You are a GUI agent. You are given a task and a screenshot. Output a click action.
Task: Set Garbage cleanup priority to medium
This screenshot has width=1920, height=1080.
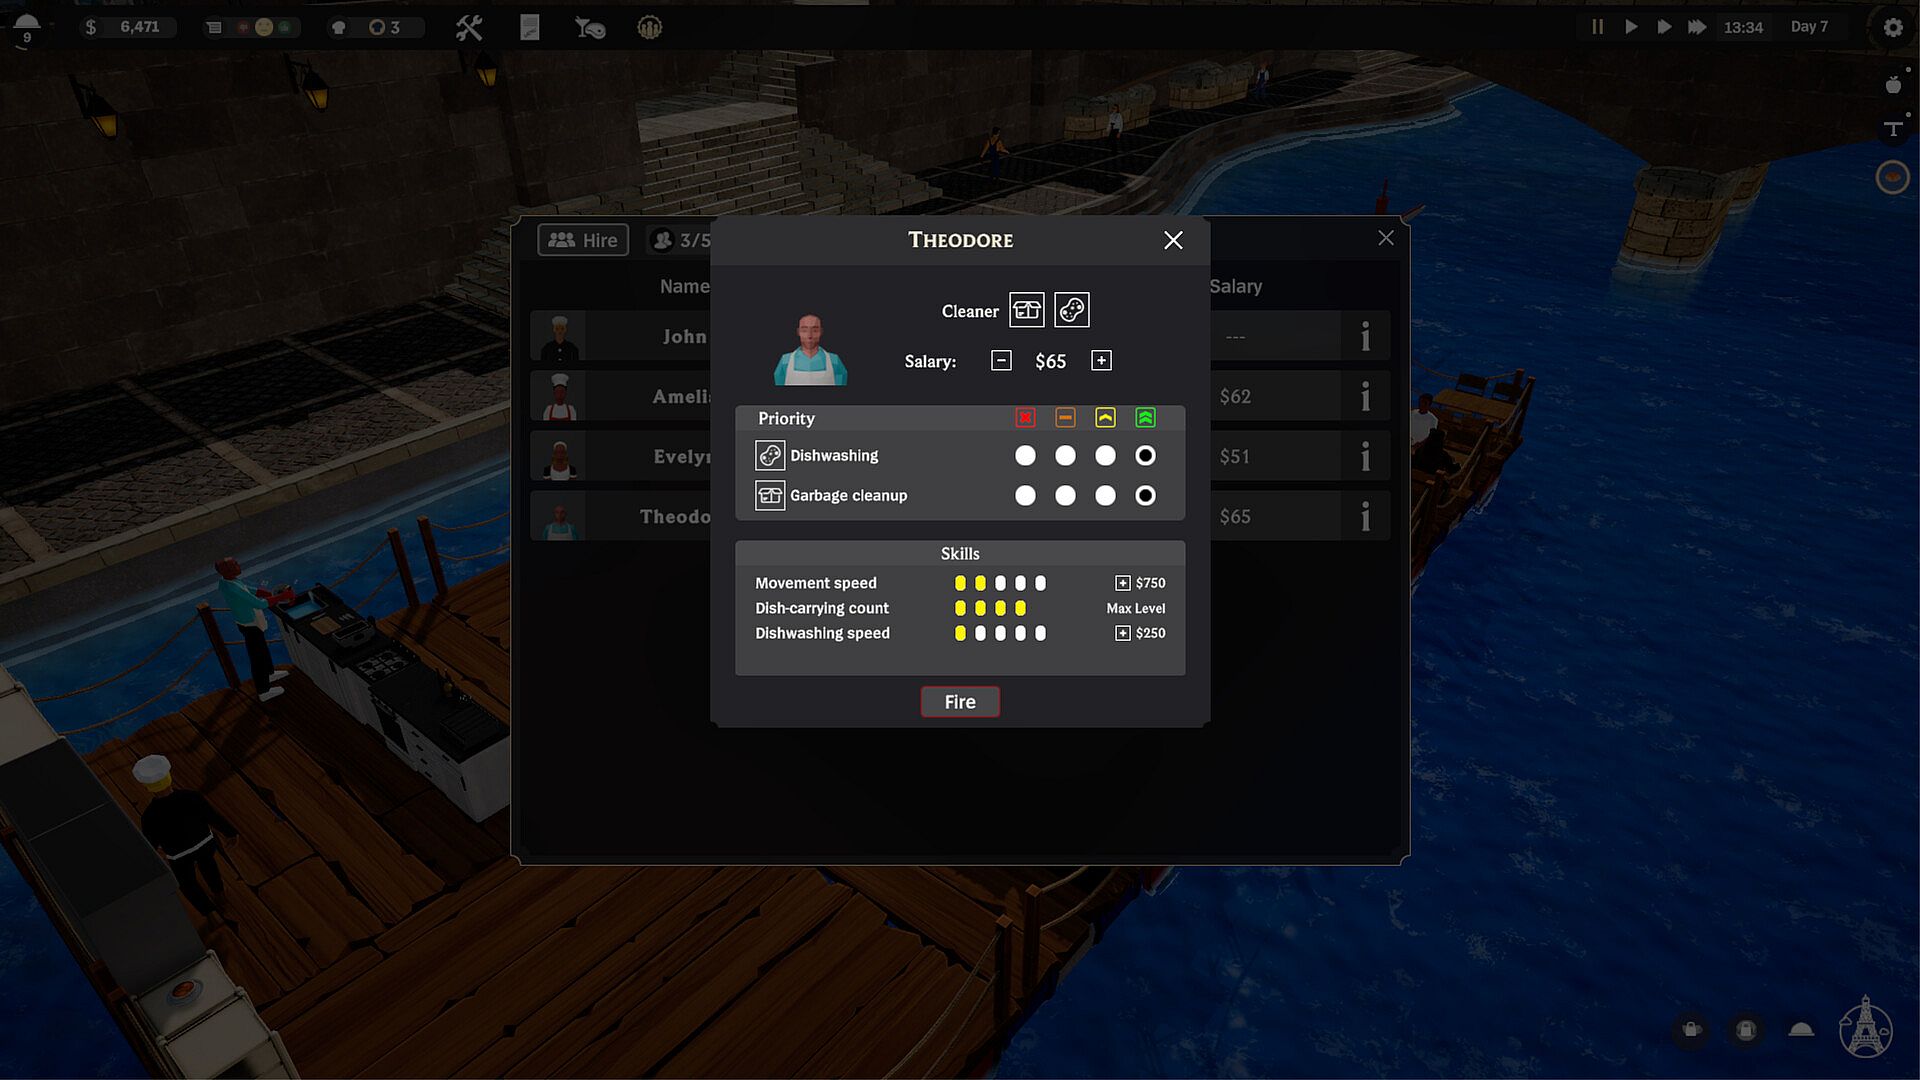tap(1105, 496)
